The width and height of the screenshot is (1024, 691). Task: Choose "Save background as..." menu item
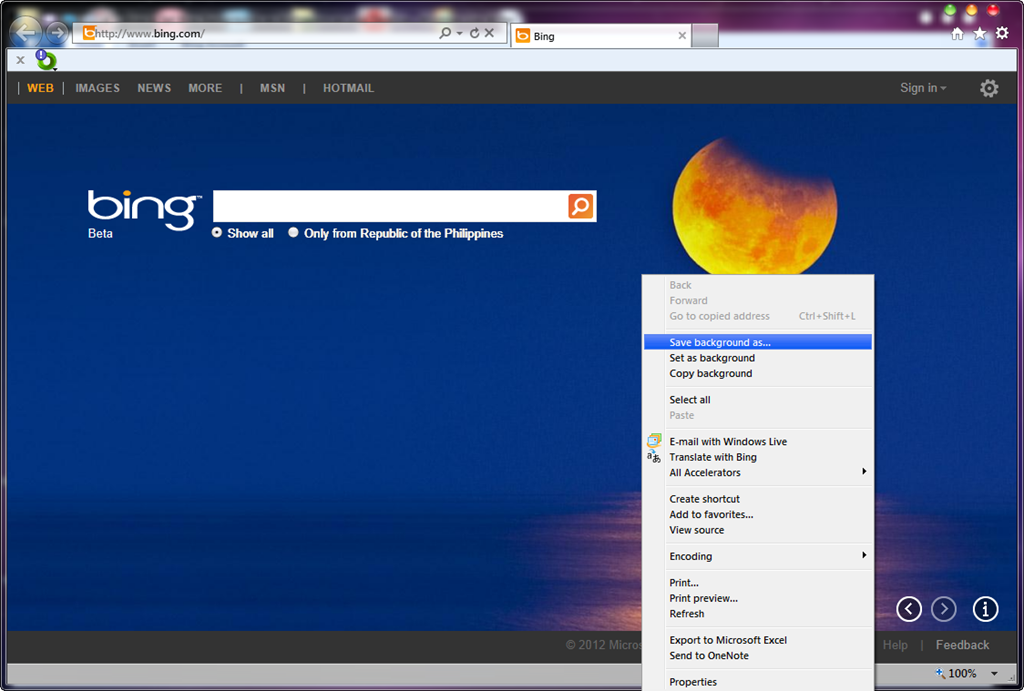(x=720, y=342)
